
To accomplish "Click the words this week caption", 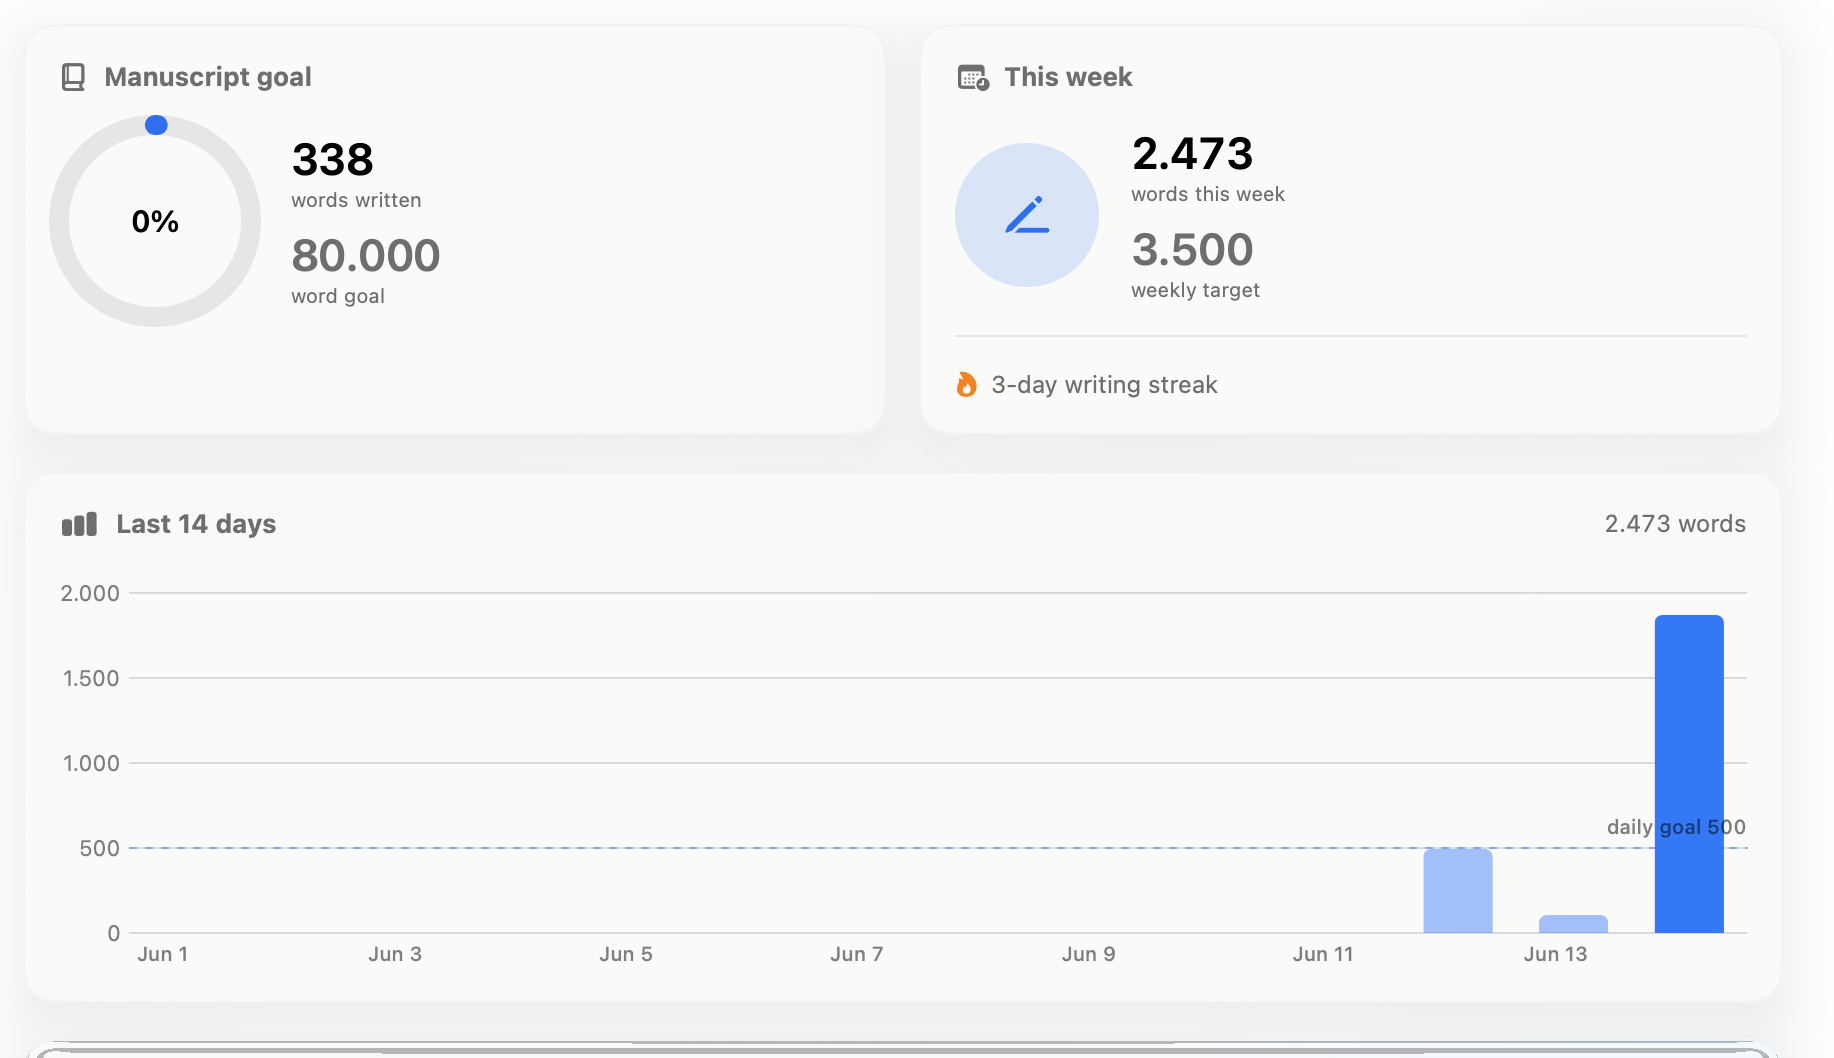I will pos(1208,194).
